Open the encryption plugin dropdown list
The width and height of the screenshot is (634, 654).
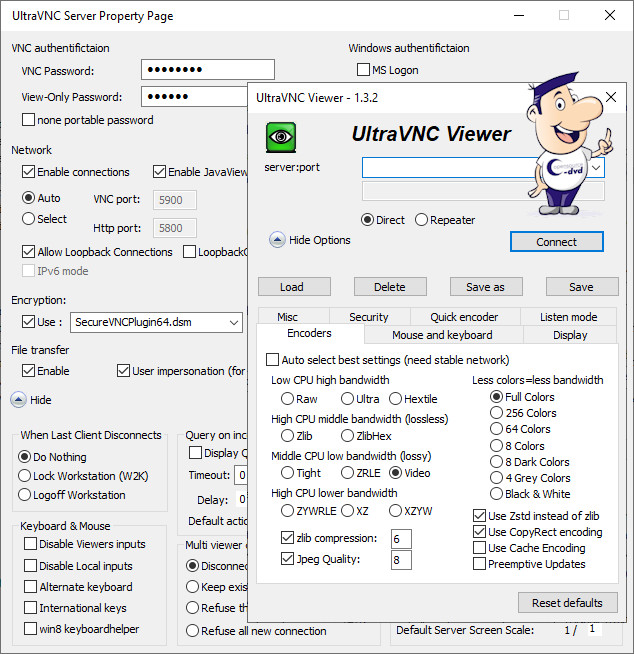233,322
